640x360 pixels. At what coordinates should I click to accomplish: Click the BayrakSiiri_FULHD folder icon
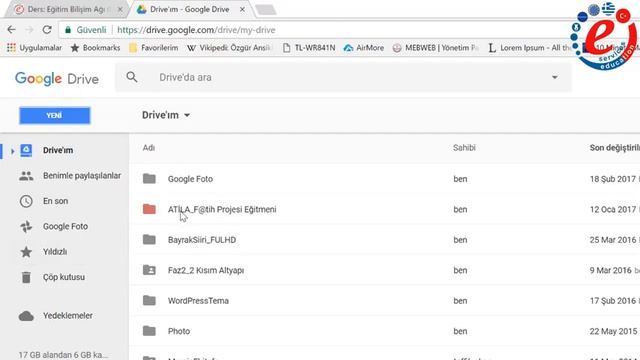tap(149, 240)
